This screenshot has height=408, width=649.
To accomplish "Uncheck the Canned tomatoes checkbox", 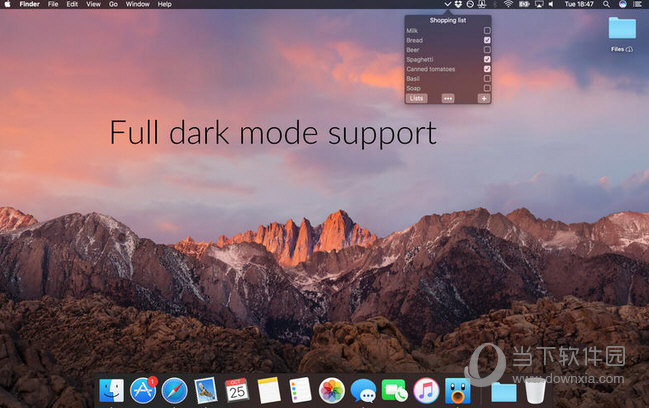I will 487,69.
